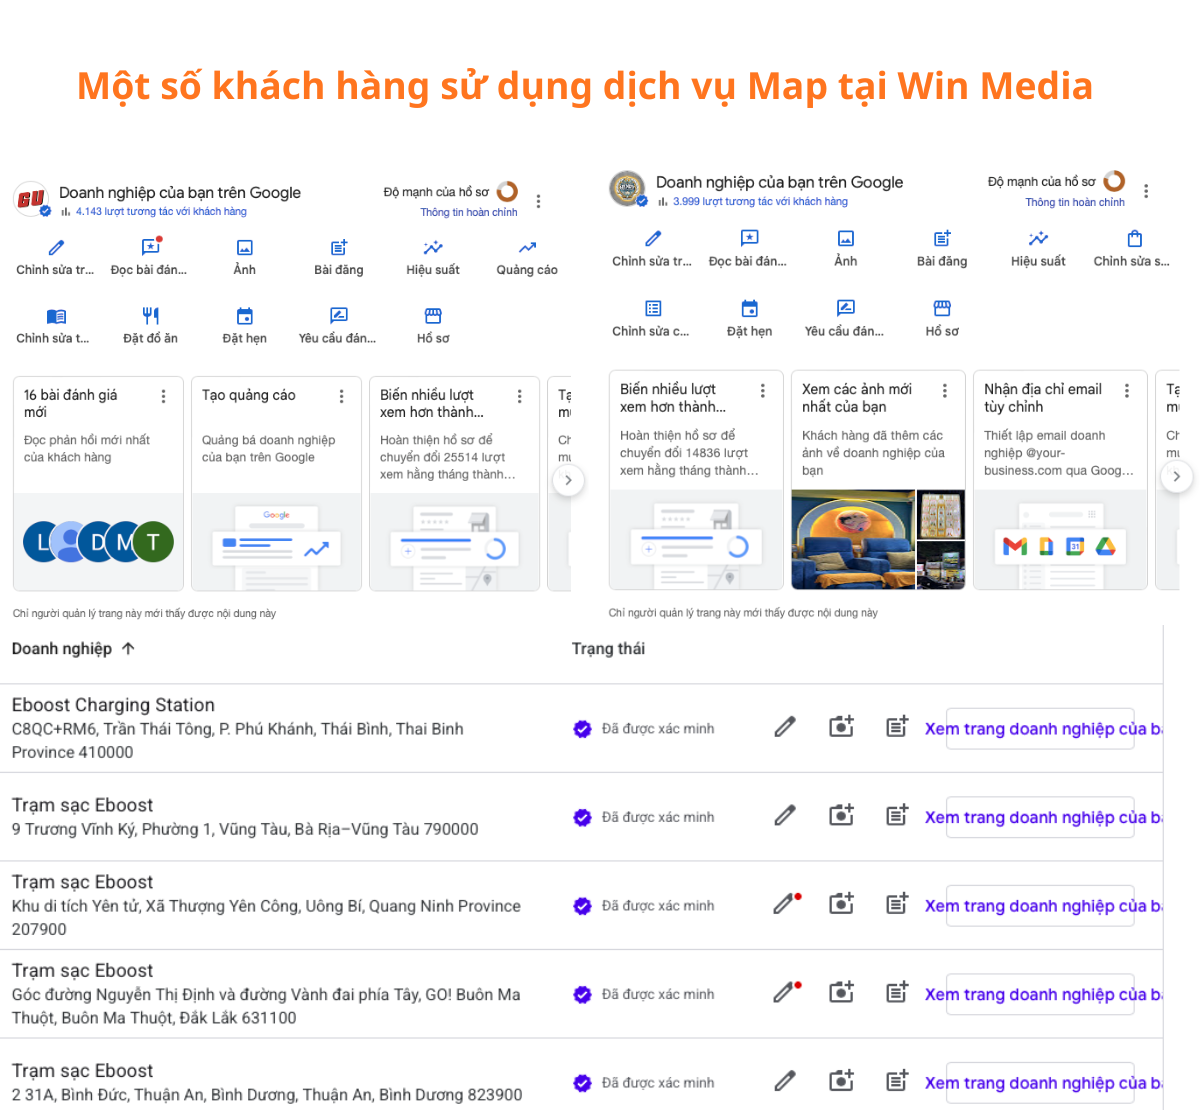The width and height of the screenshot is (1200, 1110).
Task: Open Xem trang doanh nghiệp for Vũng Tàu row
Action: click(1041, 817)
